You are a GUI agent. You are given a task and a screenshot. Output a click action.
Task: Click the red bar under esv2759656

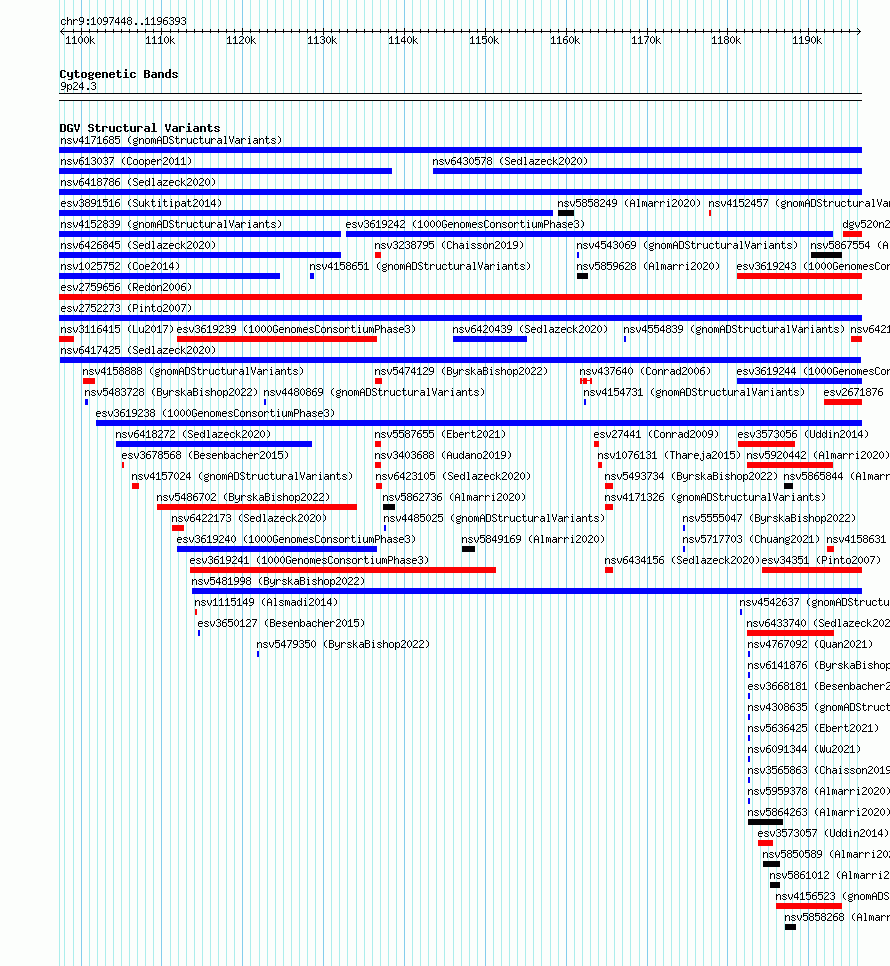click(460, 297)
